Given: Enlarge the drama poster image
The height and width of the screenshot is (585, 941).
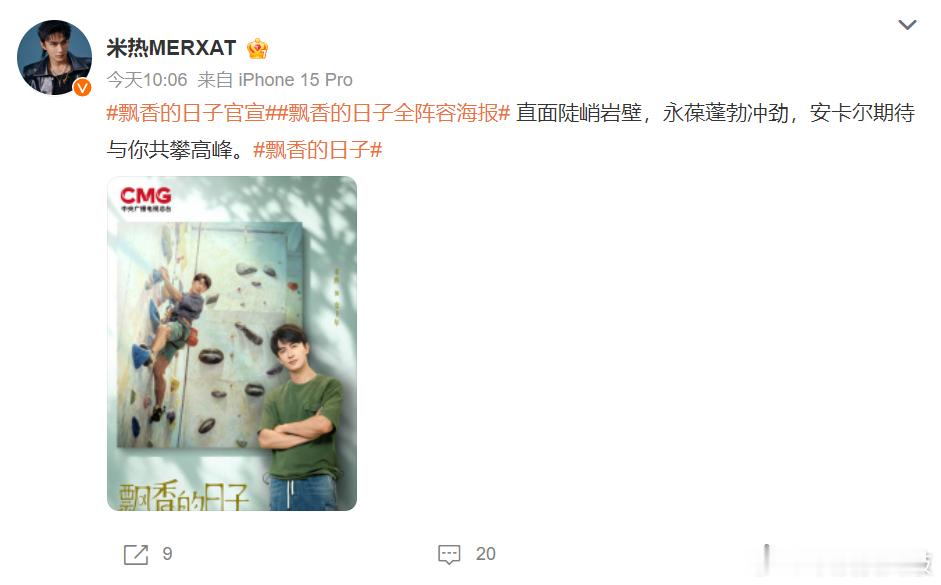Looking at the screenshot, I should (x=232, y=343).
